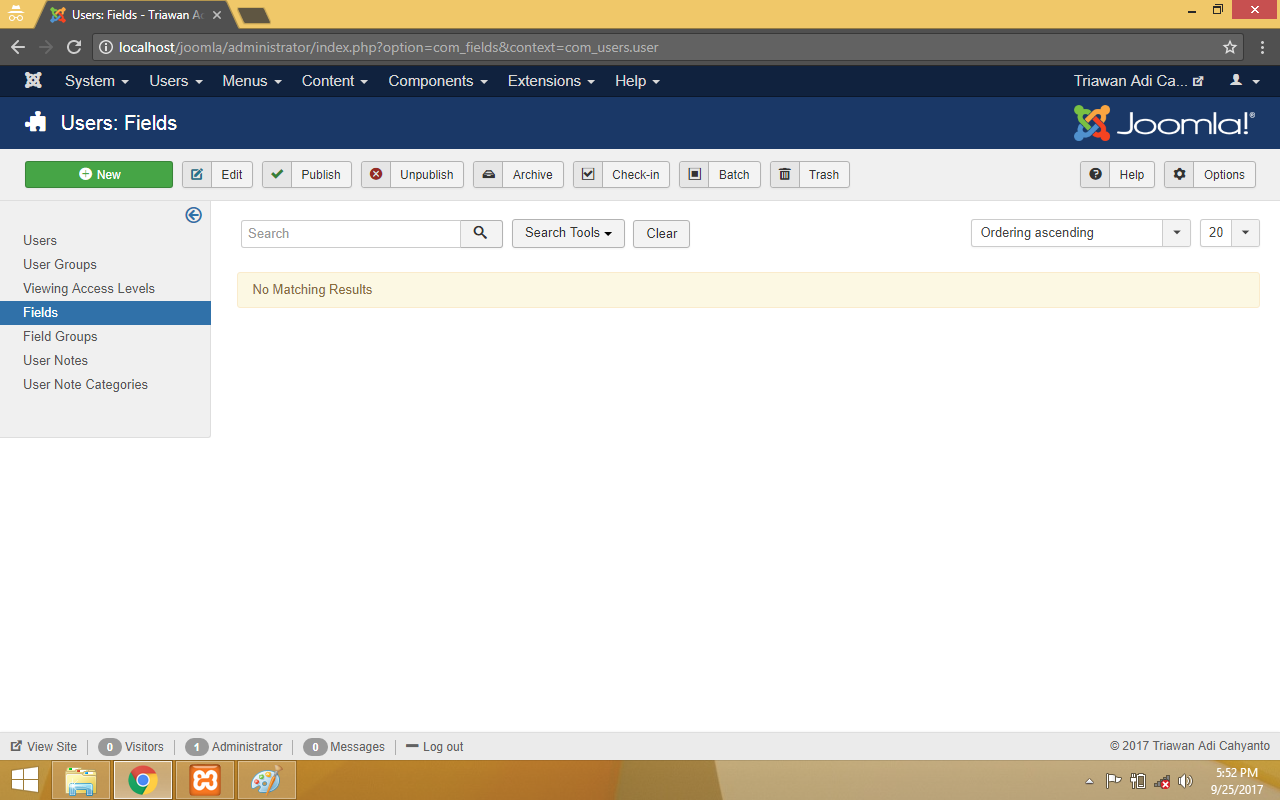The image size is (1280, 800).
Task: Create a new field with New button
Action: tap(99, 174)
